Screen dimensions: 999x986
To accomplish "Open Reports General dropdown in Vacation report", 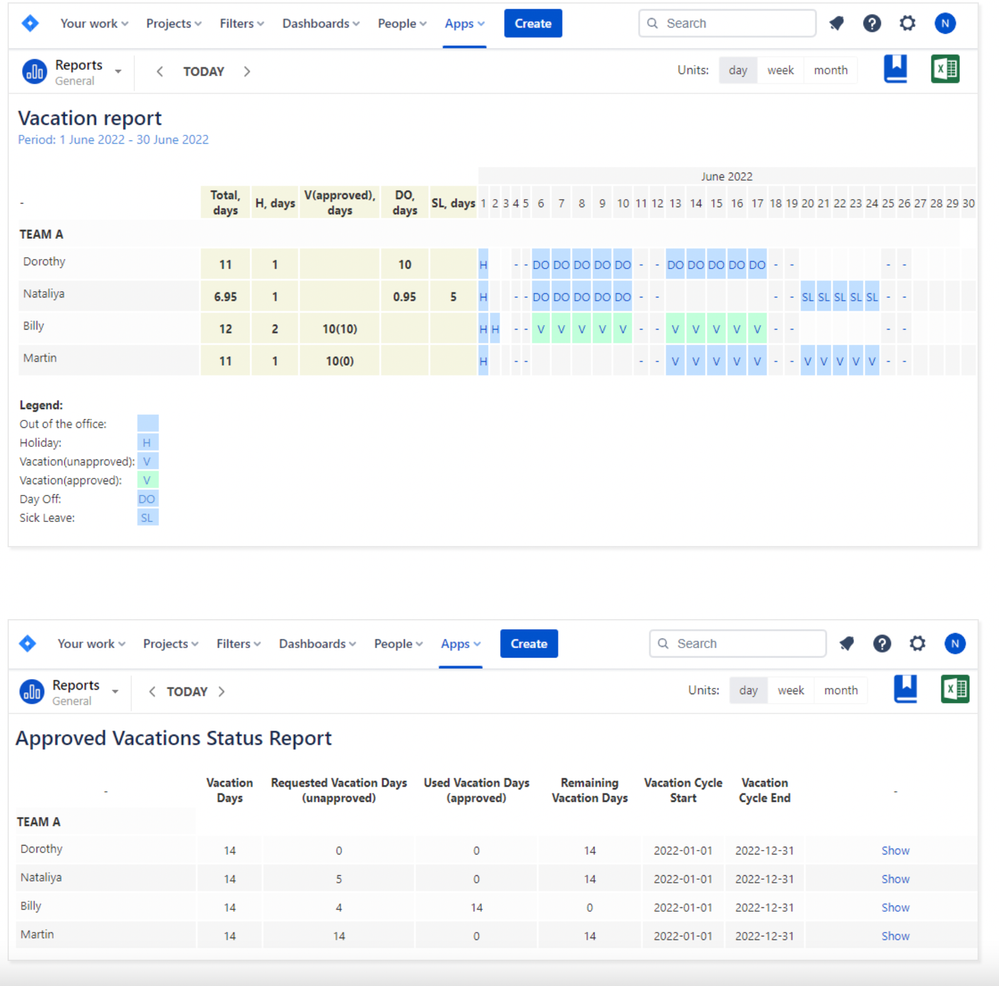I will 118,71.
